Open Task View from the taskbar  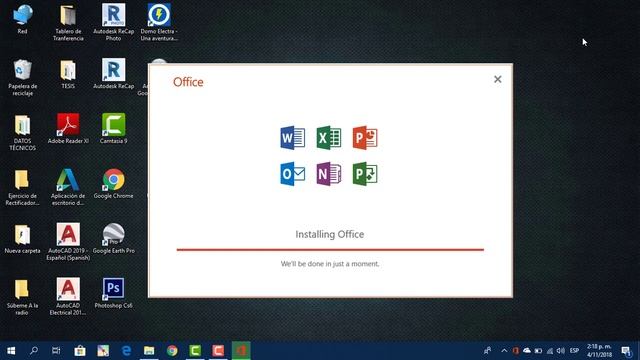[56, 351]
